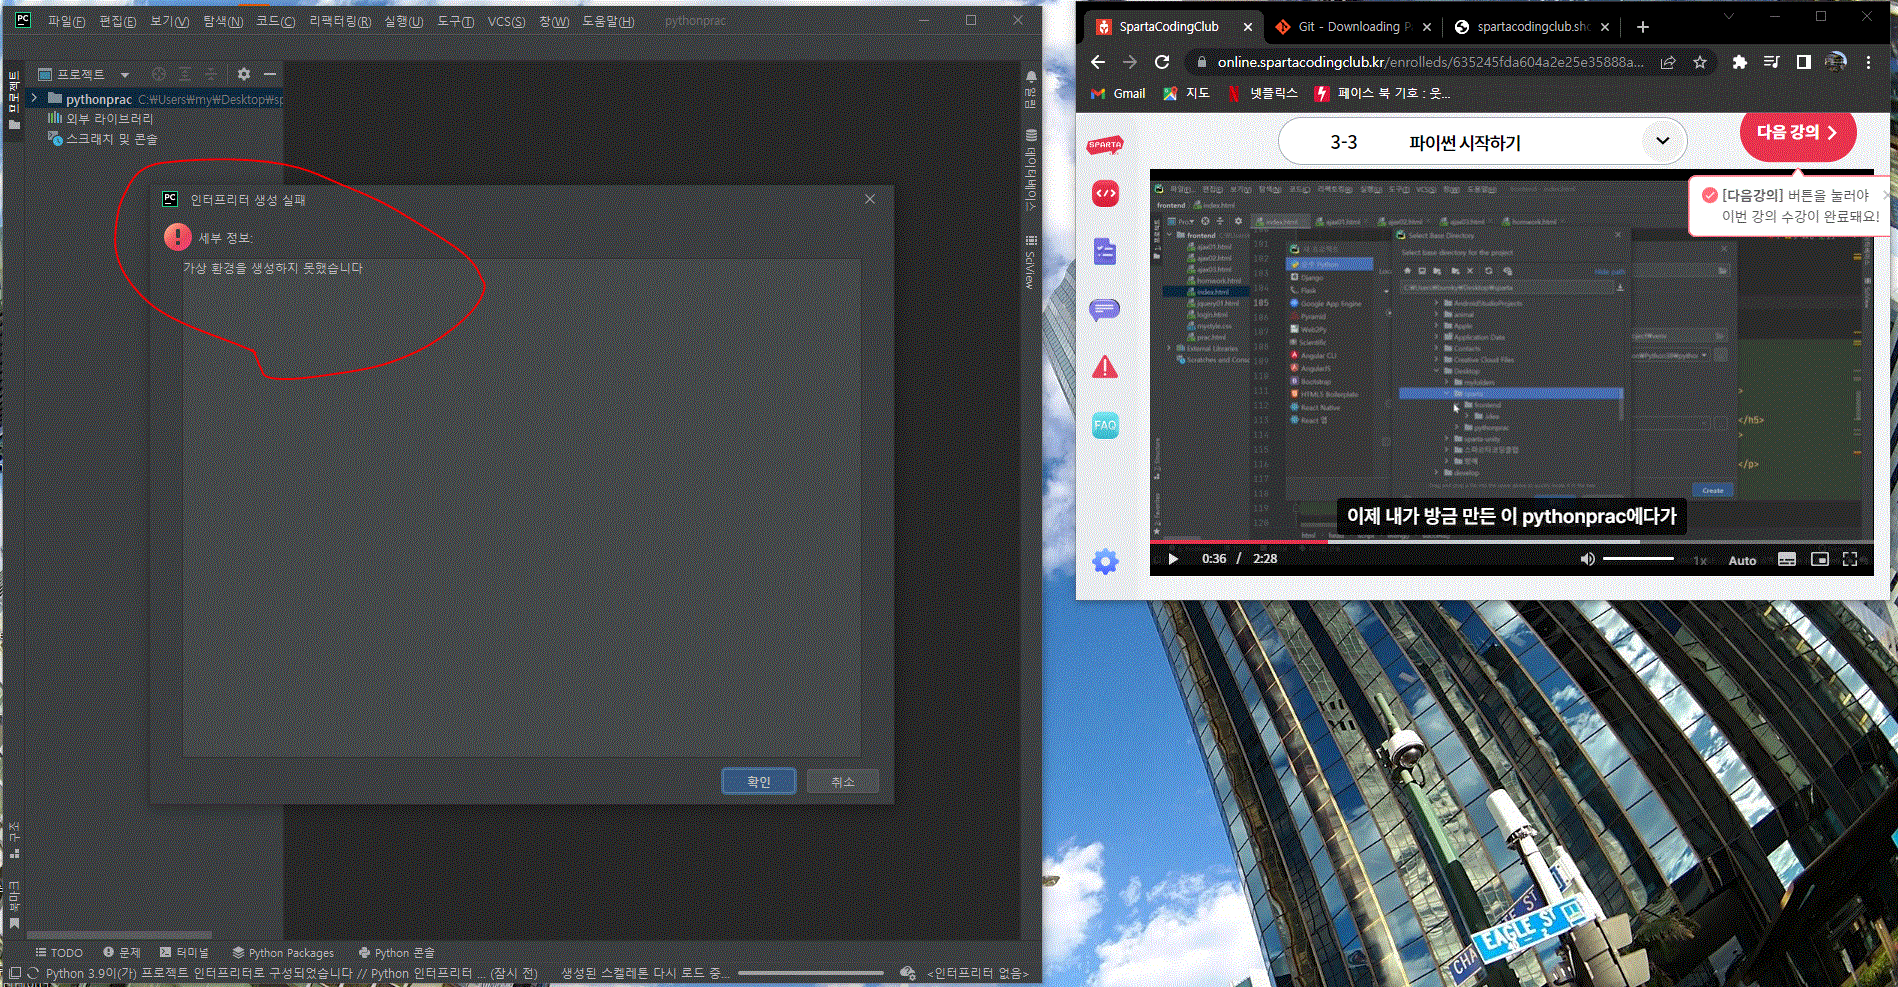The width and height of the screenshot is (1898, 987).
Task: Click the 다음 강의 button
Action: coord(1798,132)
